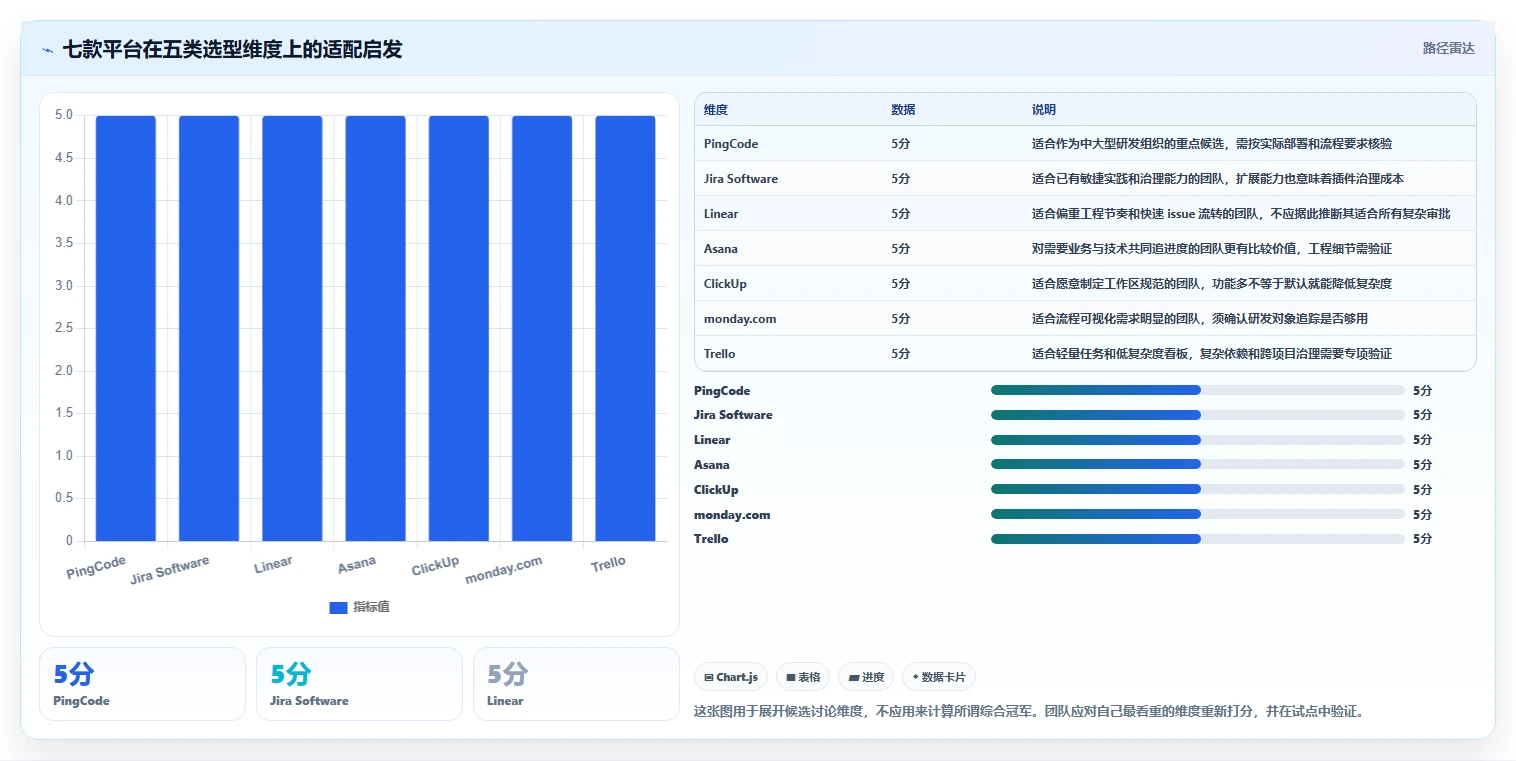Click the description starting 适合轻量任务

[x=1212, y=354]
